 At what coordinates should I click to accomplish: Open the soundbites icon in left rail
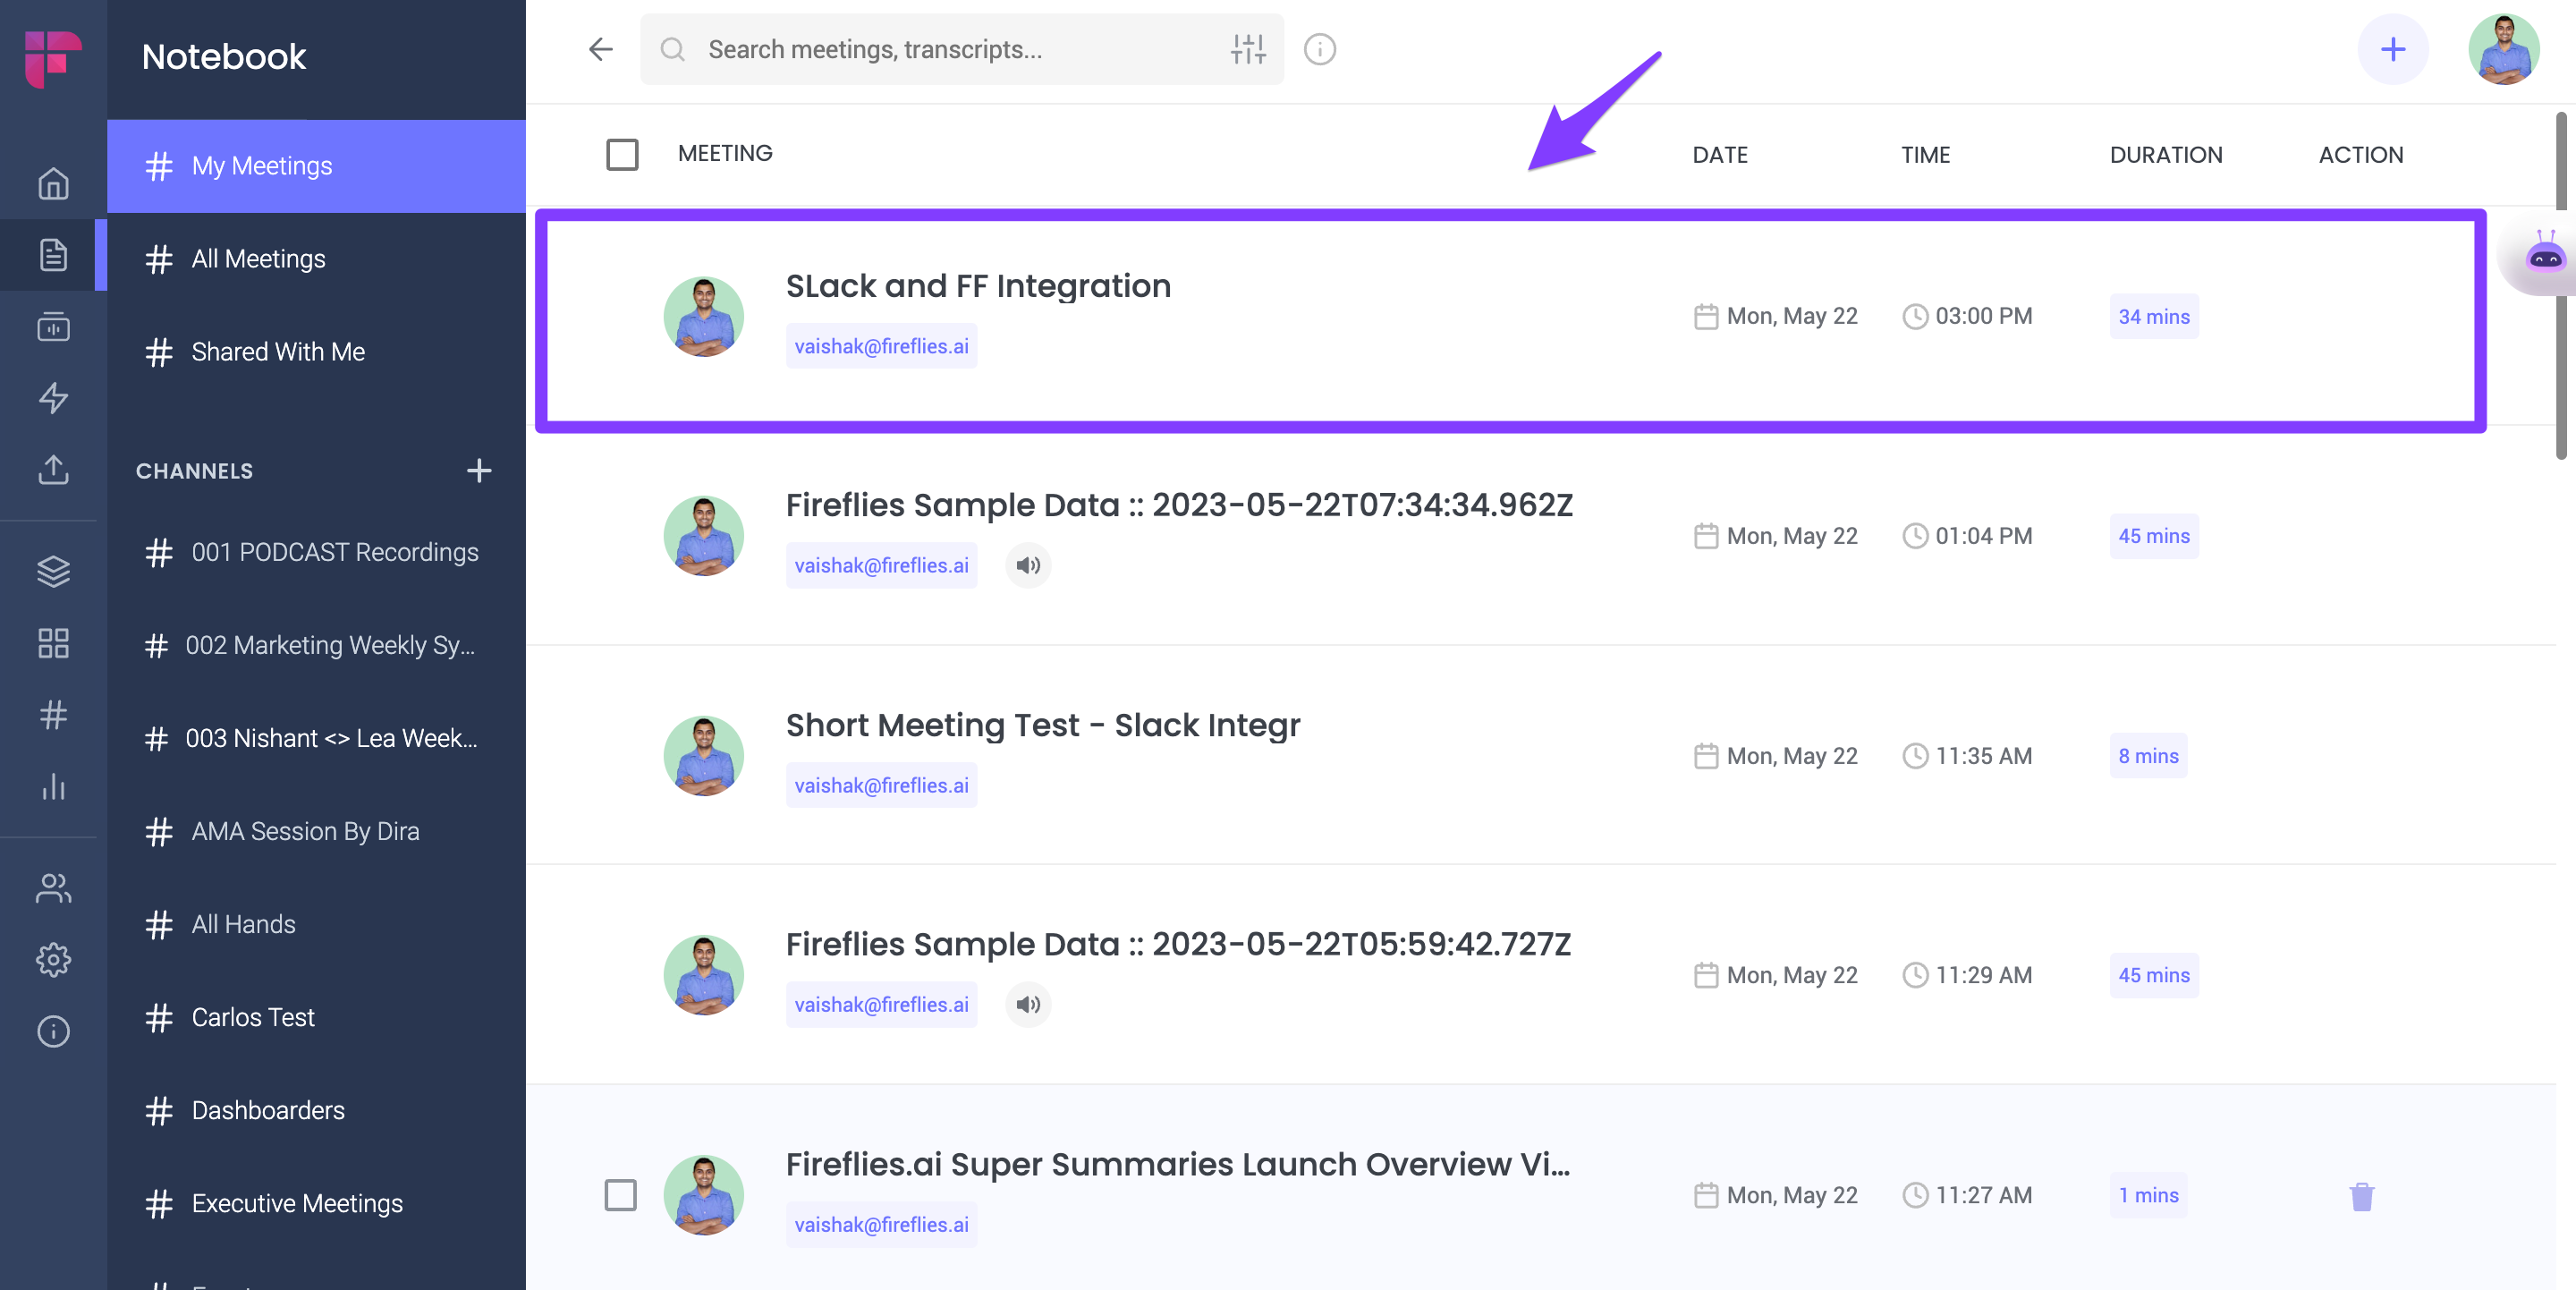click(53, 327)
